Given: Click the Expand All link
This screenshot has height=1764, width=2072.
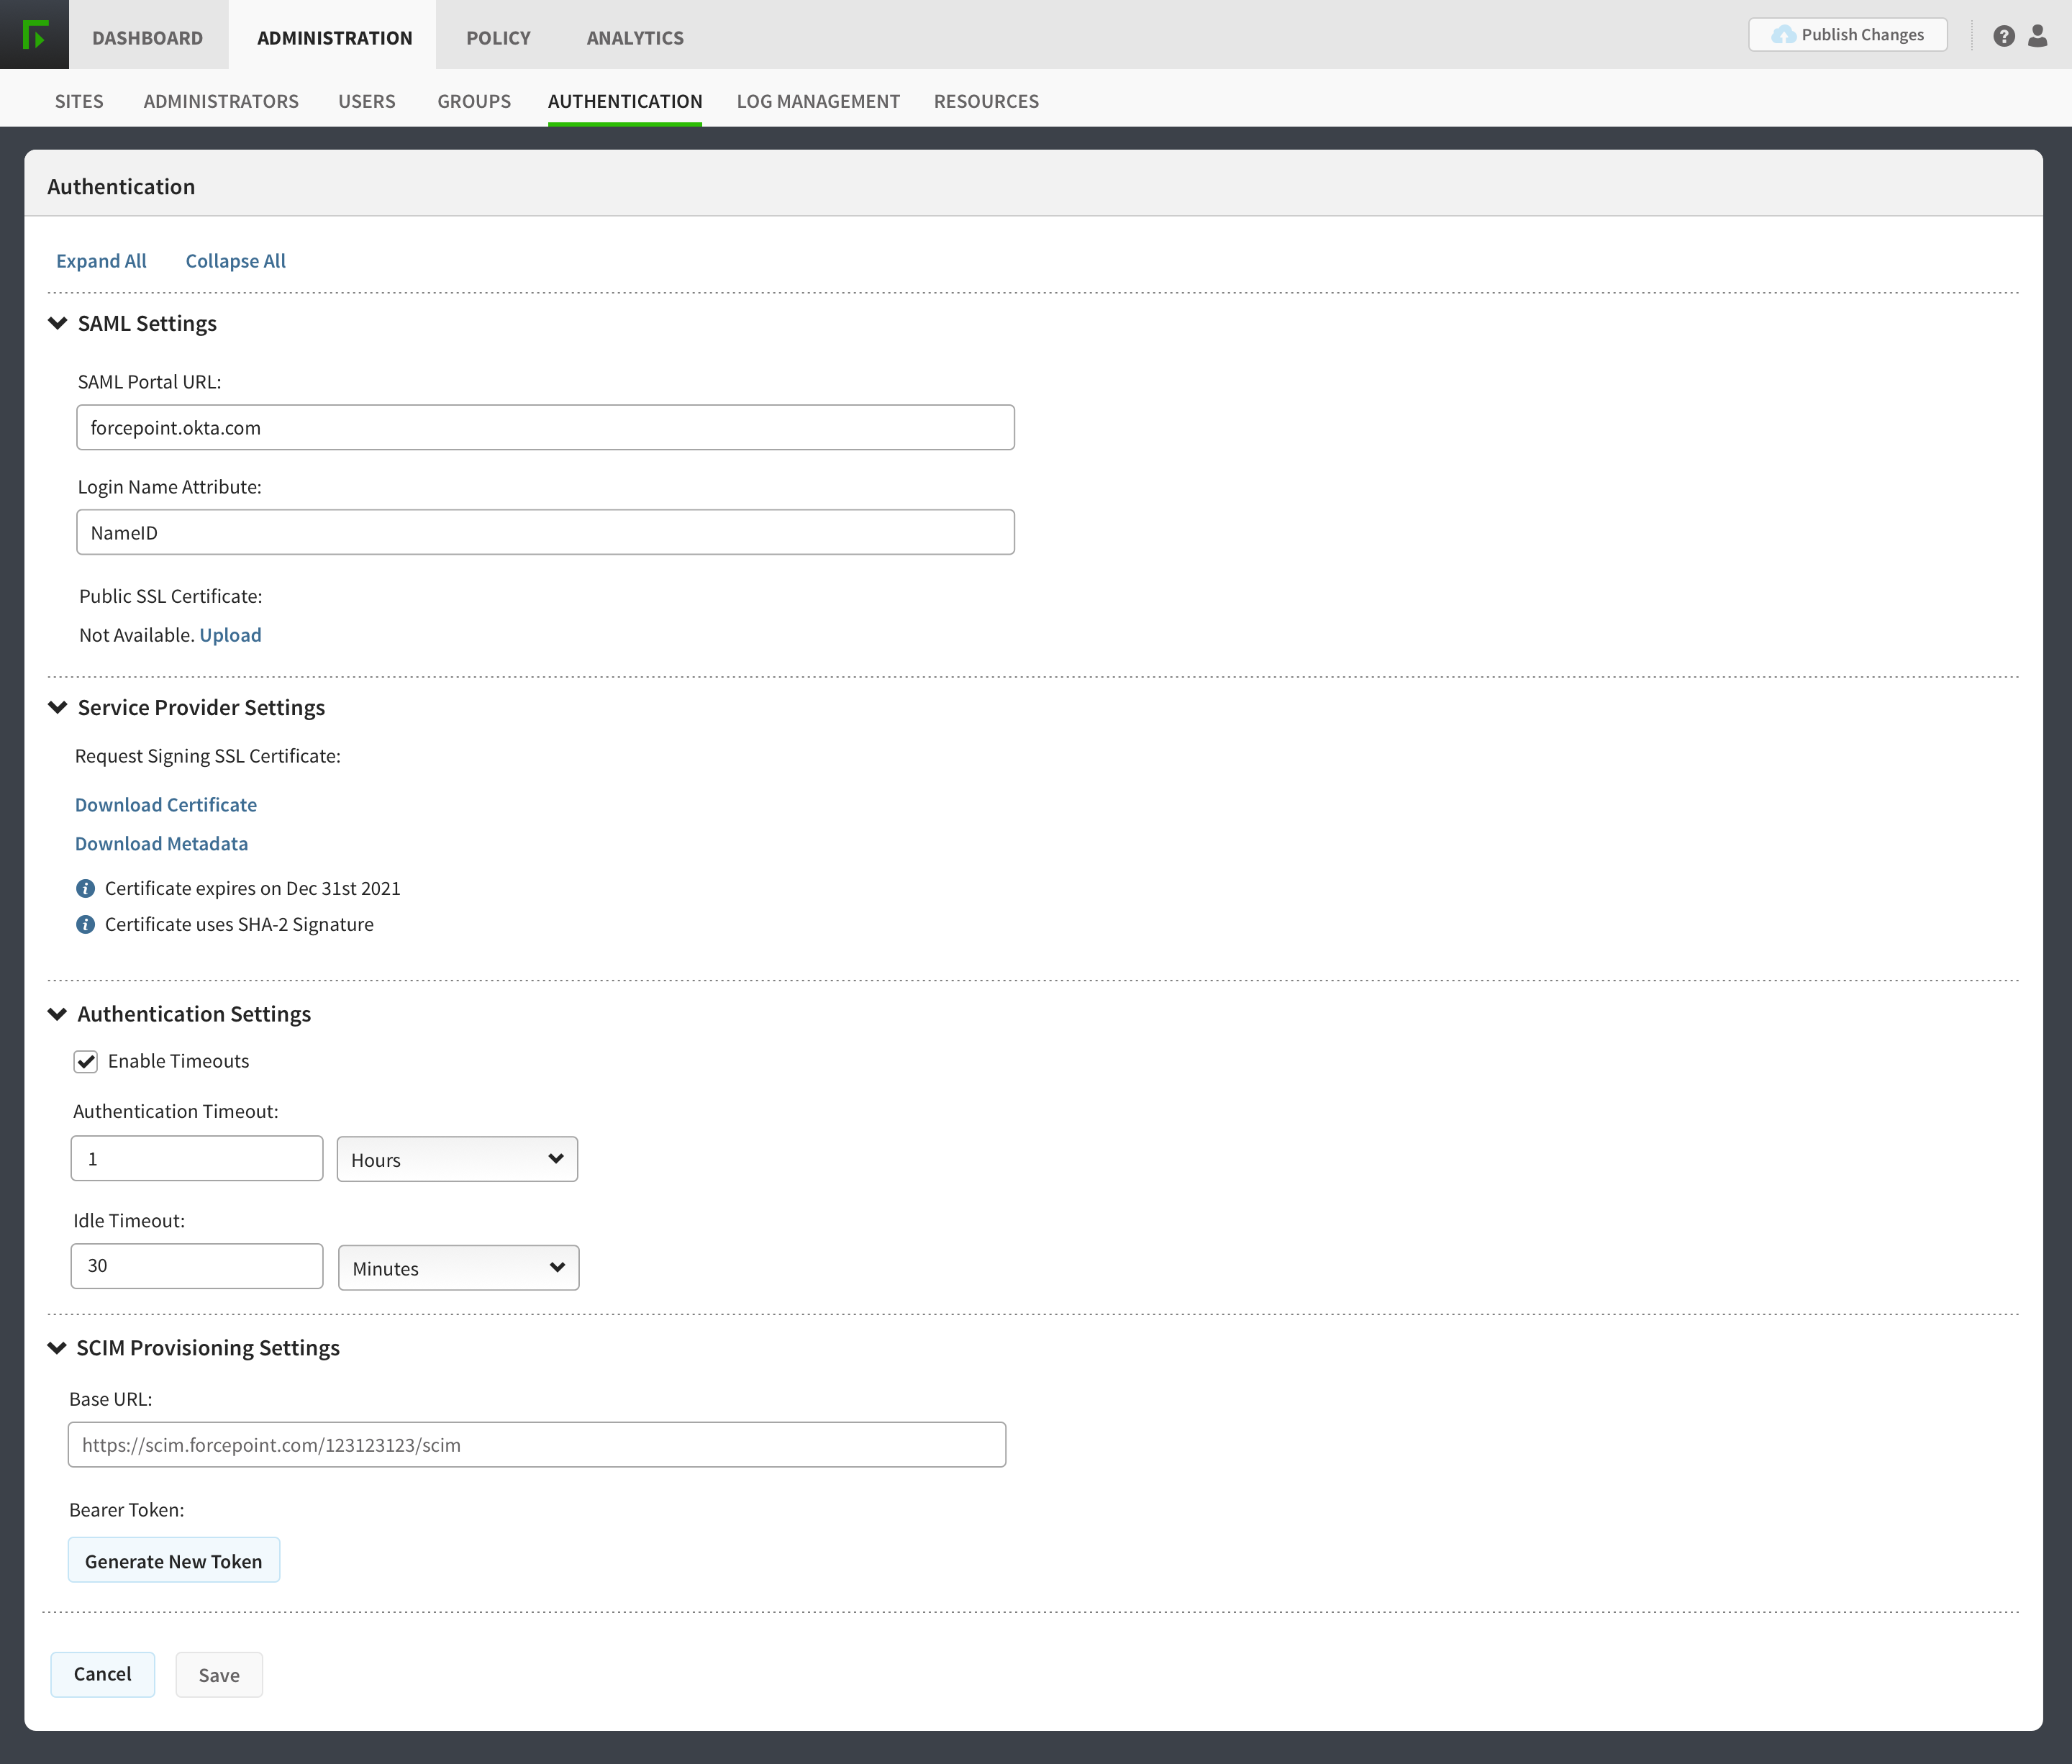Looking at the screenshot, I should [101, 261].
